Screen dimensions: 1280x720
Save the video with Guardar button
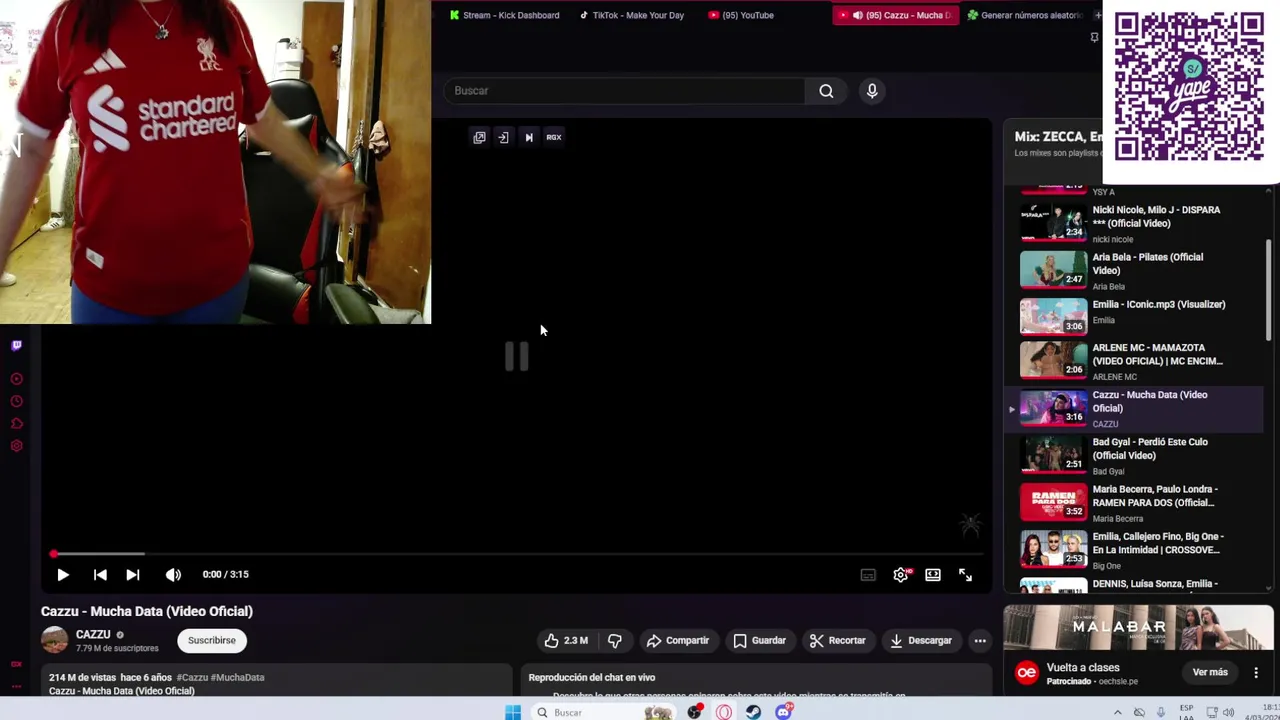pos(760,641)
